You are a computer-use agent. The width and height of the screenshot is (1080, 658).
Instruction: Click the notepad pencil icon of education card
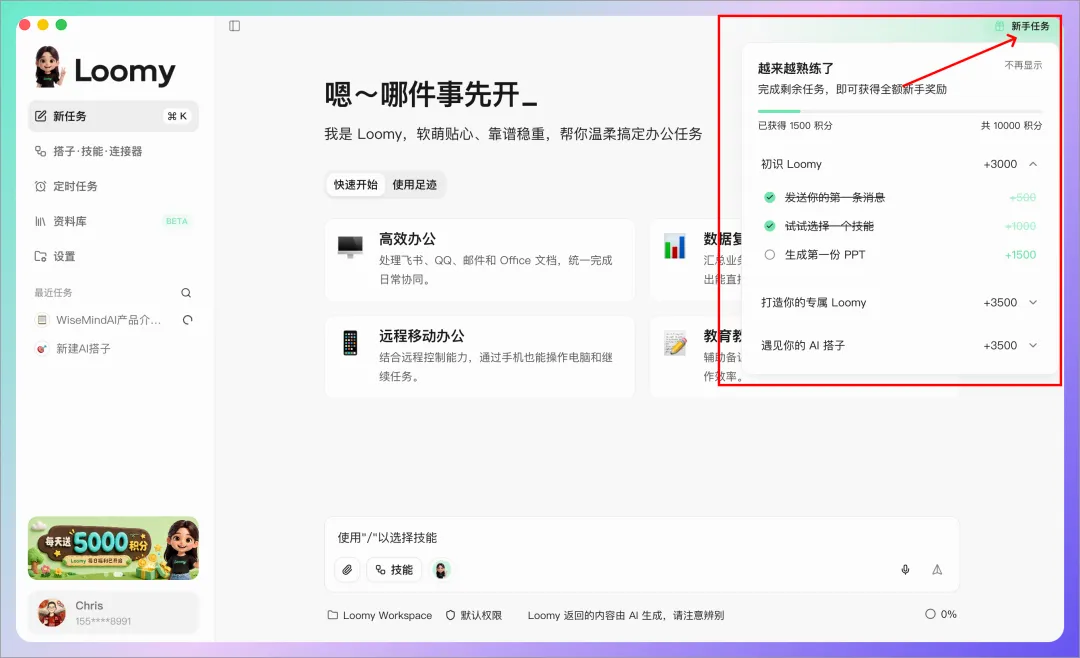[x=674, y=343]
